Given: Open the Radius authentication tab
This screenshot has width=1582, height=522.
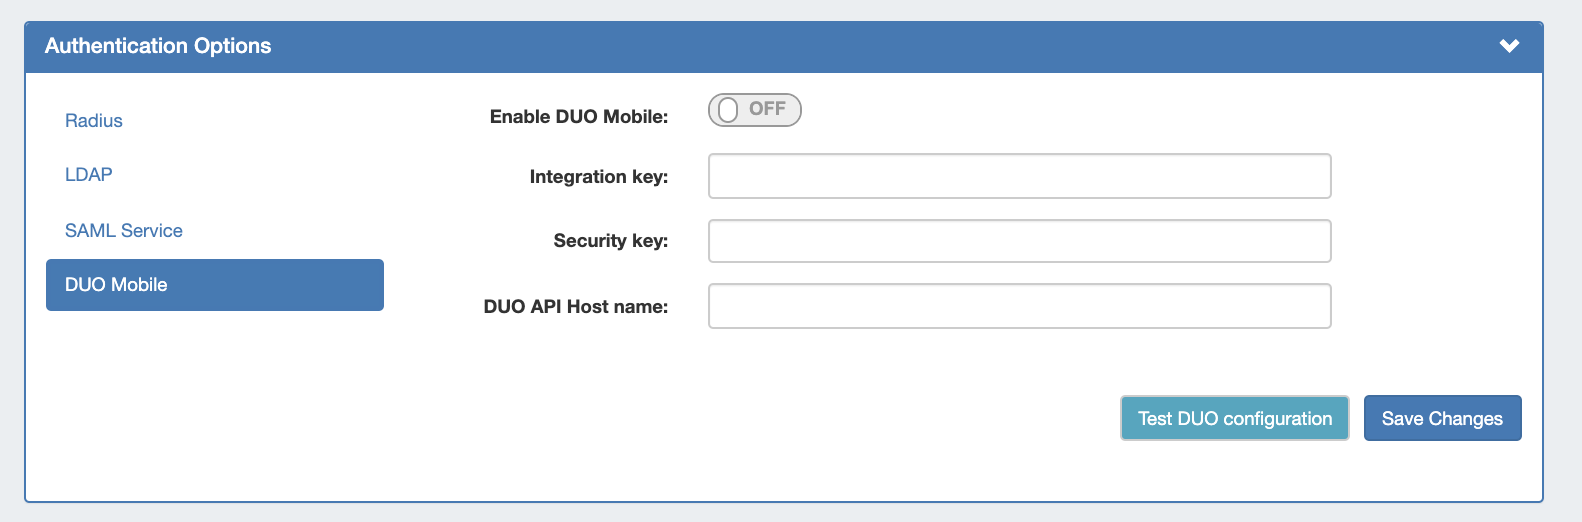Looking at the screenshot, I should pos(94,121).
